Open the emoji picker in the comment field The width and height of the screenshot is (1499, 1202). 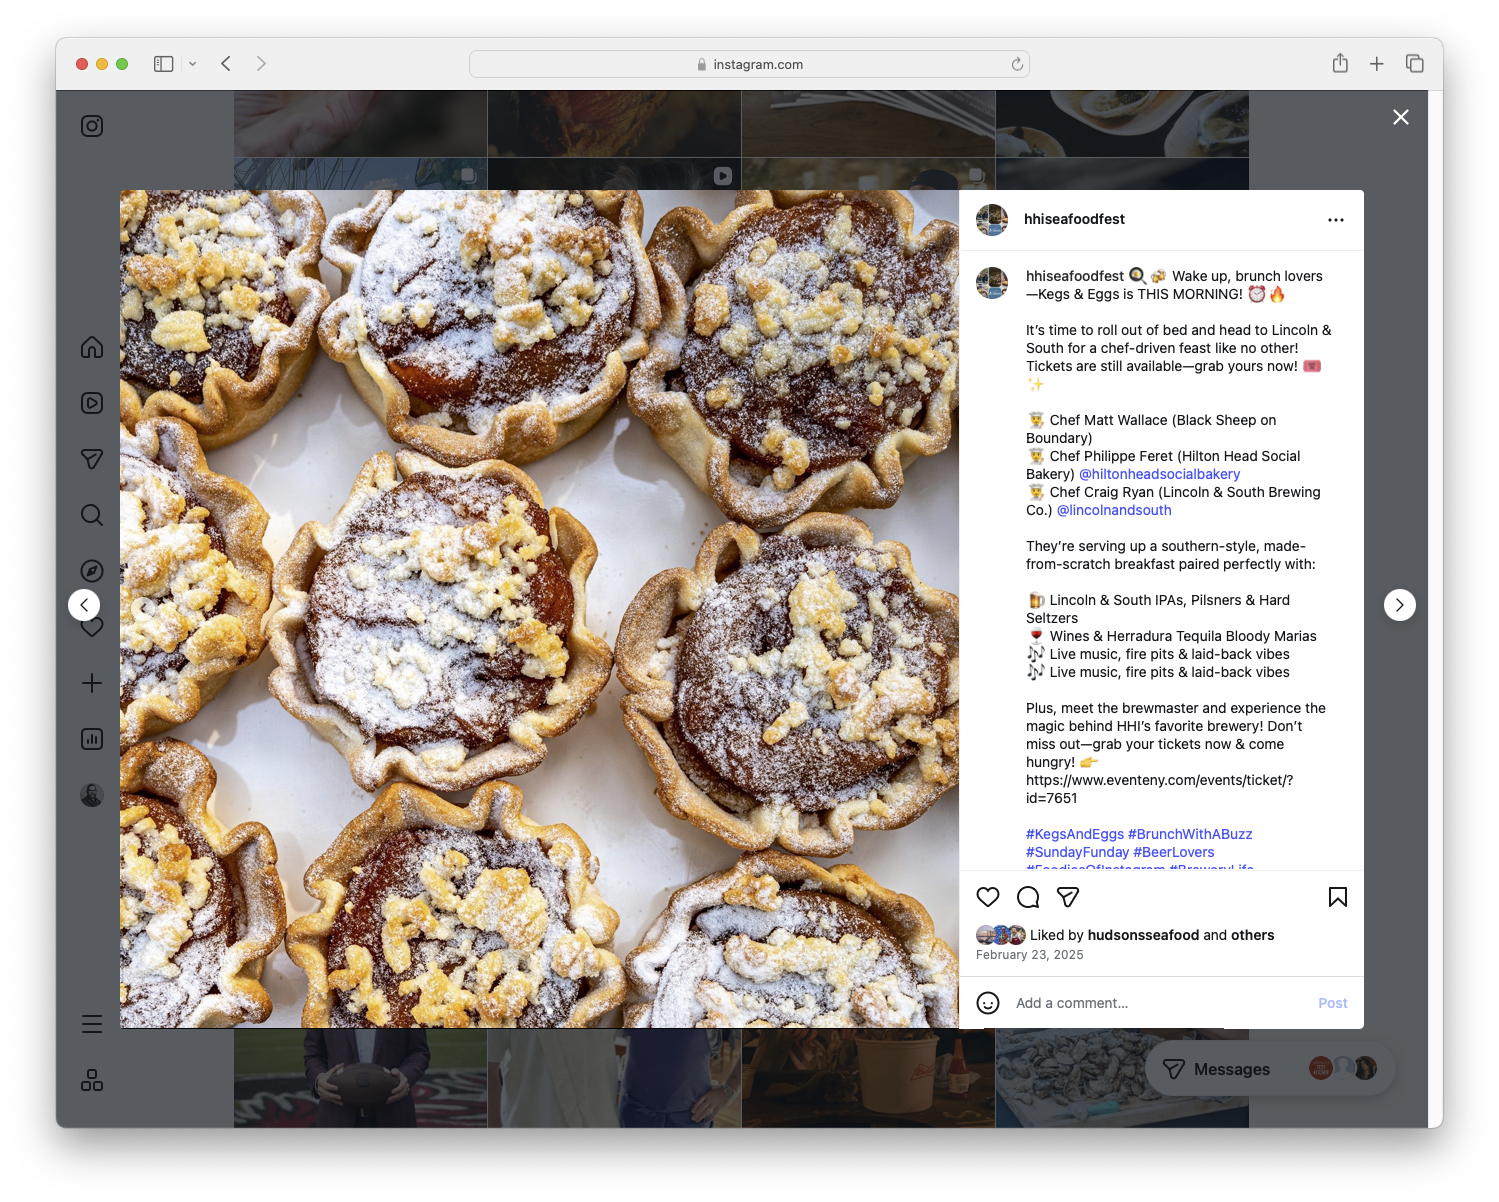pos(988,1003)
